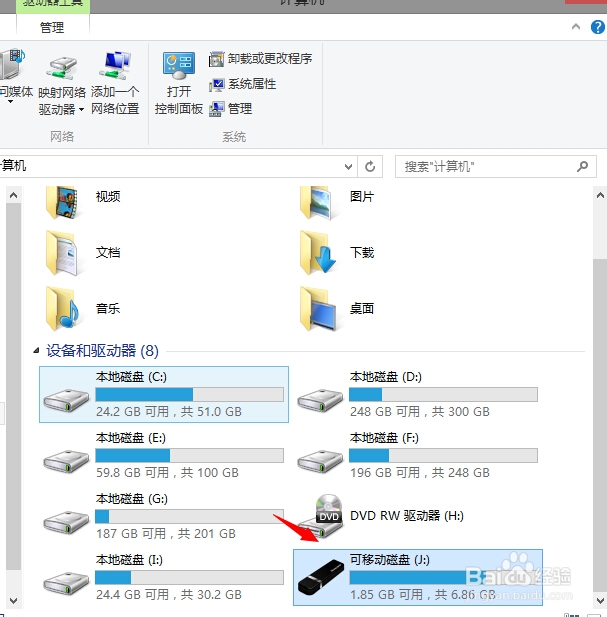Select the 本地磁盘 (I:) drive icon
The height and width of the screenshot is (617, 607).
(x=66, y=583)
